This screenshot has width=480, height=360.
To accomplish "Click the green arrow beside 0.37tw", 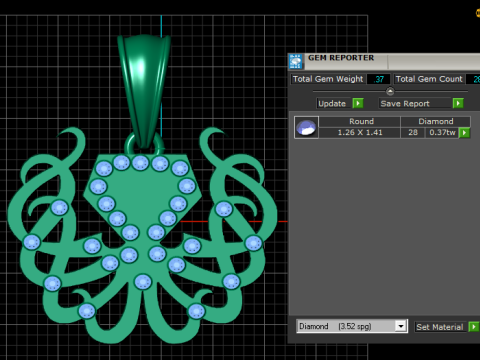I will pos(464,133).
